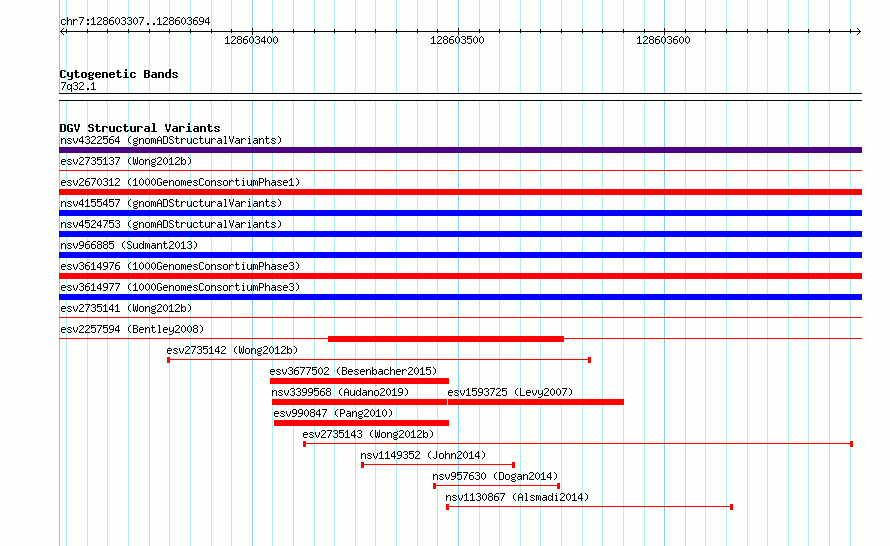Click the nsv4524753 gnomADStructuralVariants label
Screen dimensions: 890x546
click(171, 224)
